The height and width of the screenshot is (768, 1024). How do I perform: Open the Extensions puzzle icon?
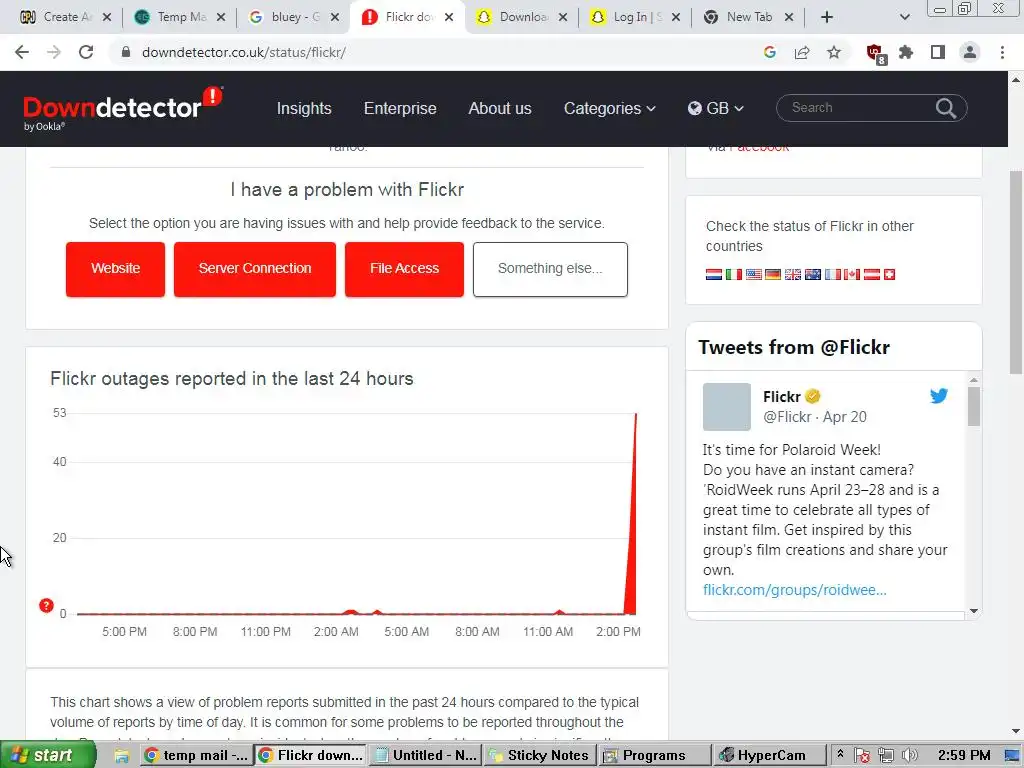pos(906,52)
